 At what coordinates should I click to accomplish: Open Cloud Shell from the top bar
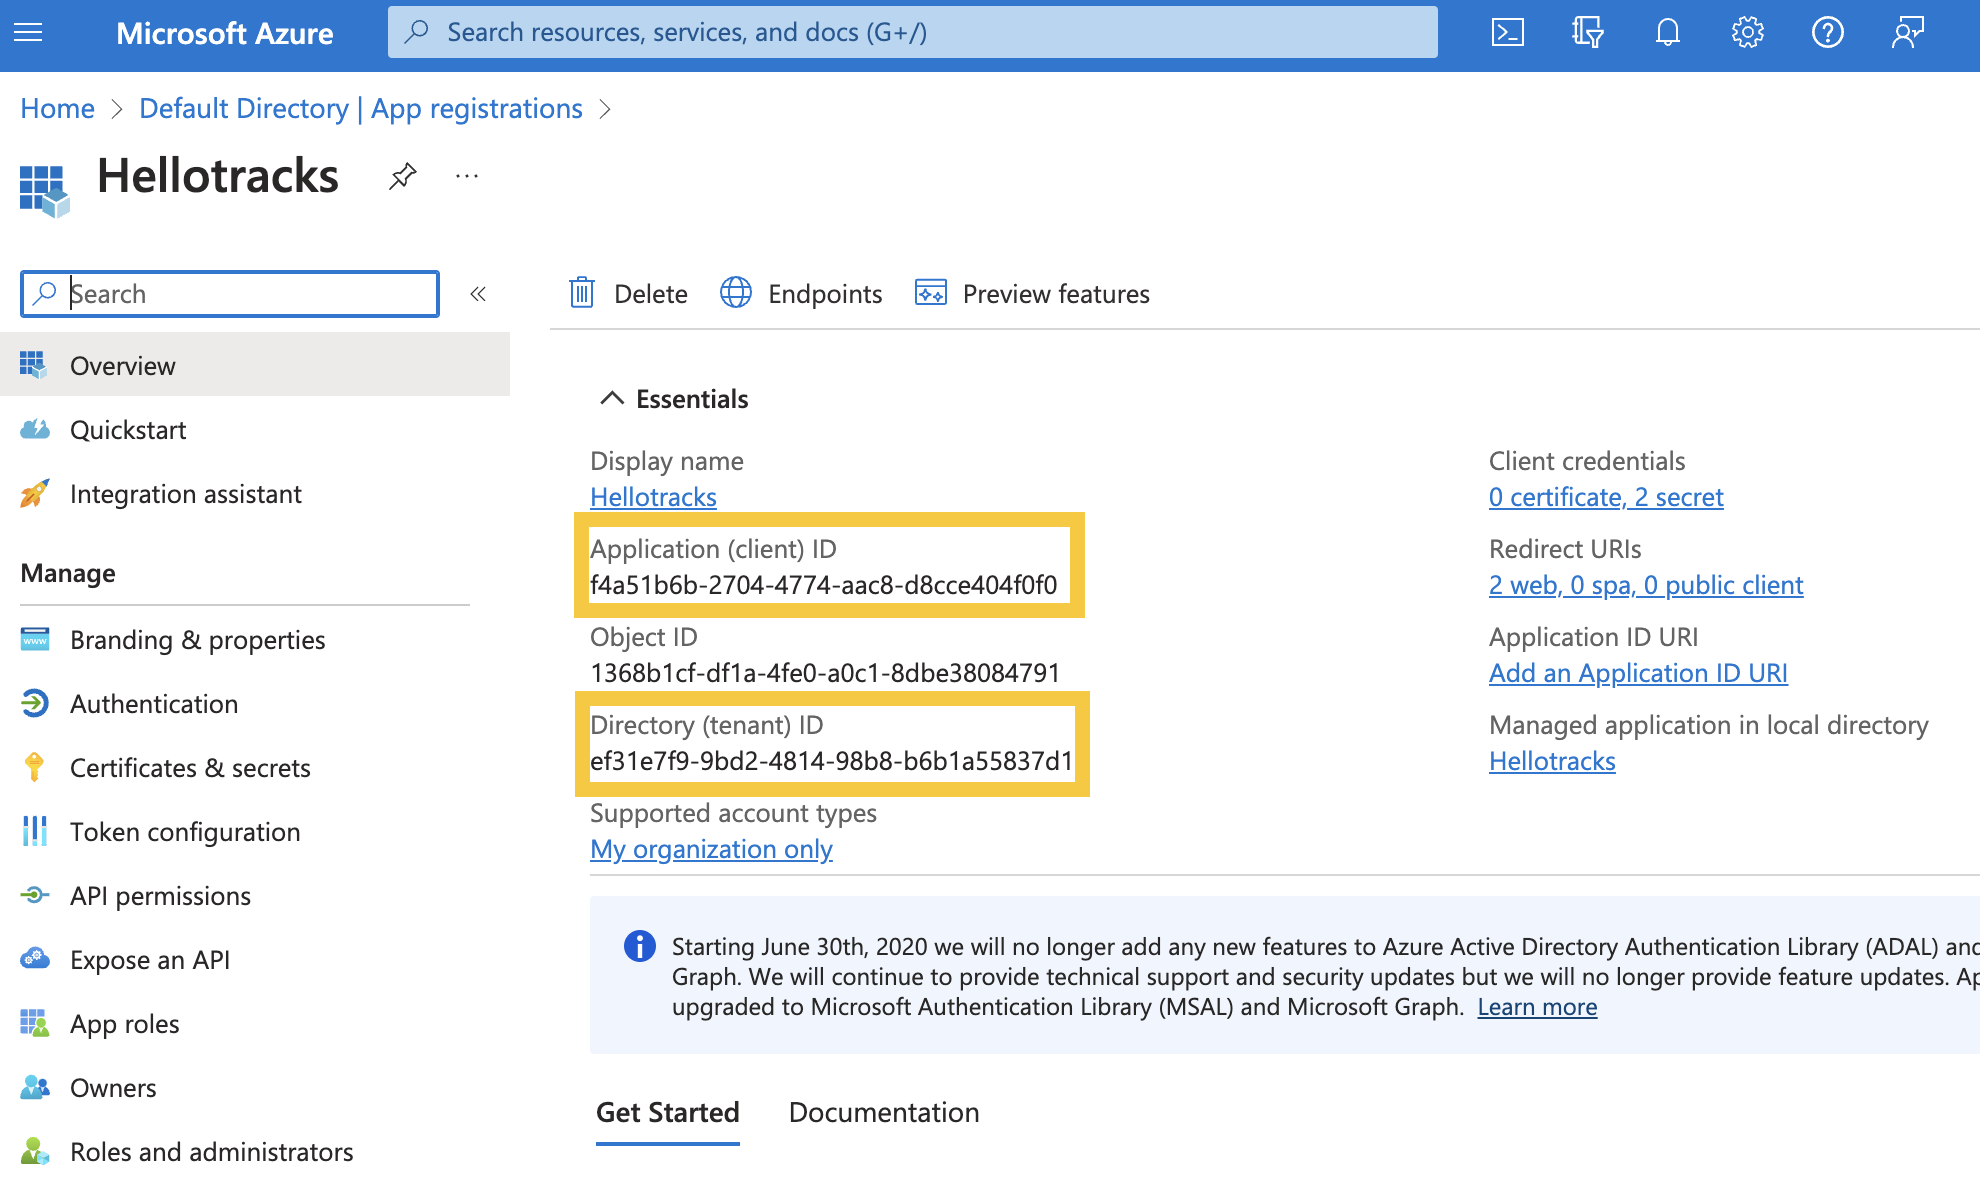click(1507, 33)
